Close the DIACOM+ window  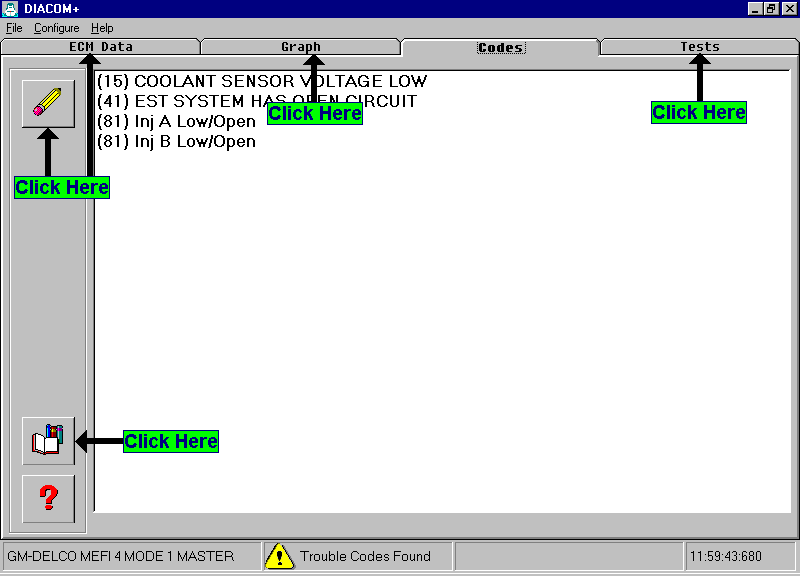tap(789, 8)
